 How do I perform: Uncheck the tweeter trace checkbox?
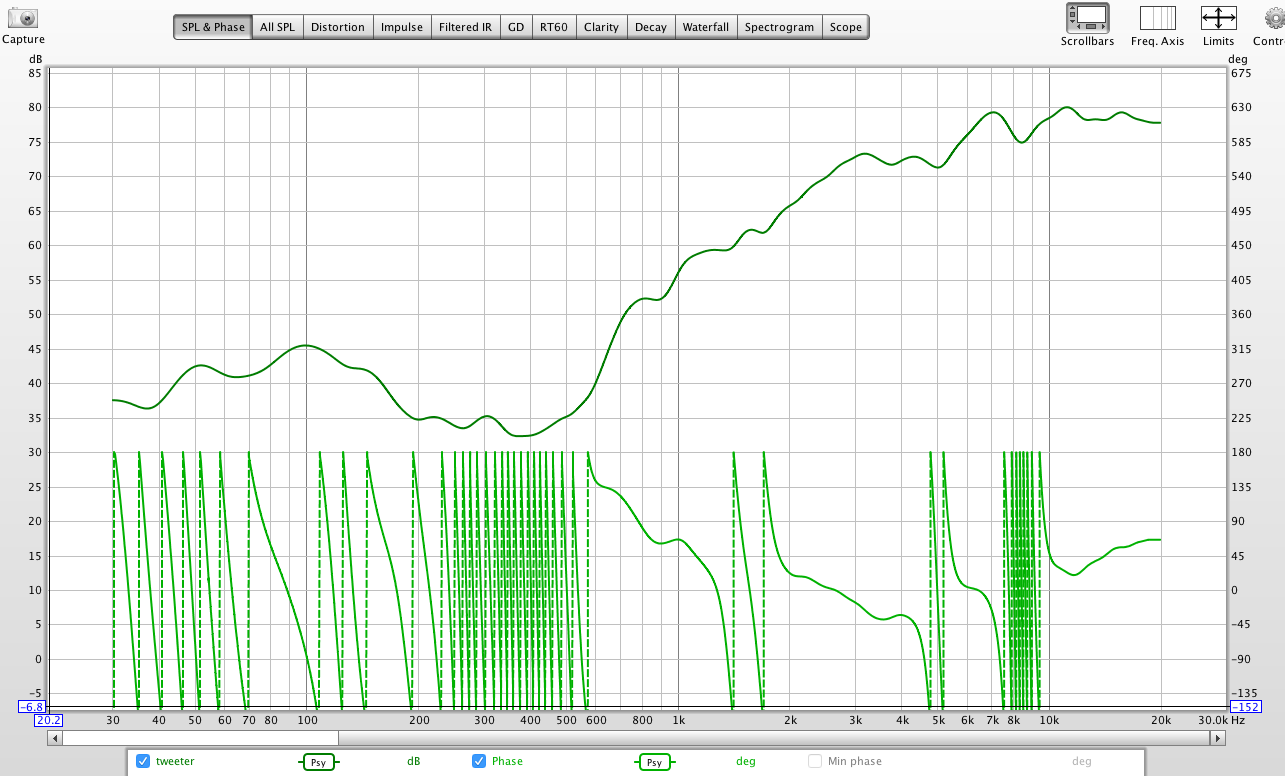(143, 761)
